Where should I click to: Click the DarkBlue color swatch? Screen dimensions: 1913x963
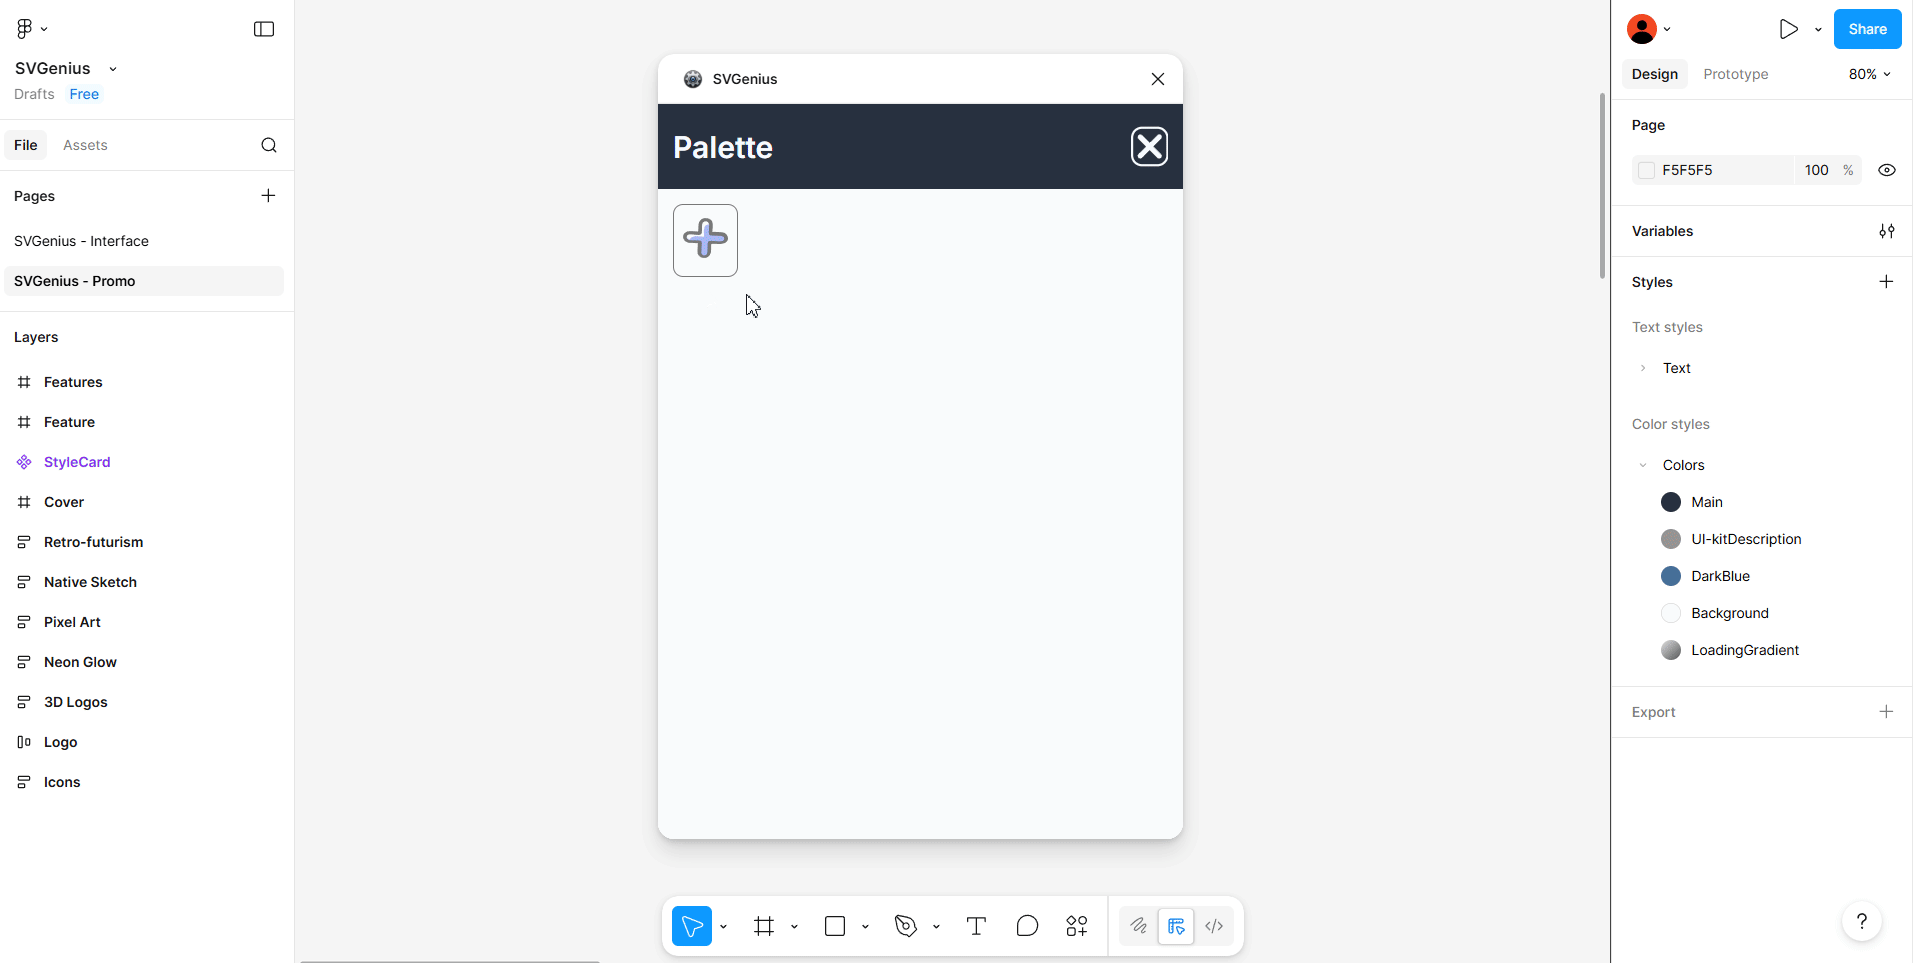tap(1670, 576)
